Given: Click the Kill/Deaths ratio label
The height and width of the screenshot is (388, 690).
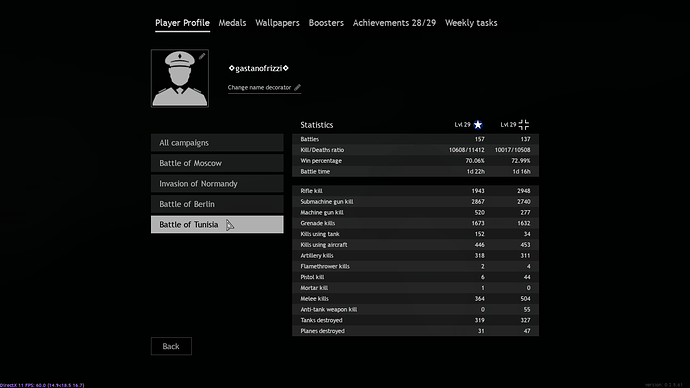Looking at the screenshot, I should click(x=322, y=150).
